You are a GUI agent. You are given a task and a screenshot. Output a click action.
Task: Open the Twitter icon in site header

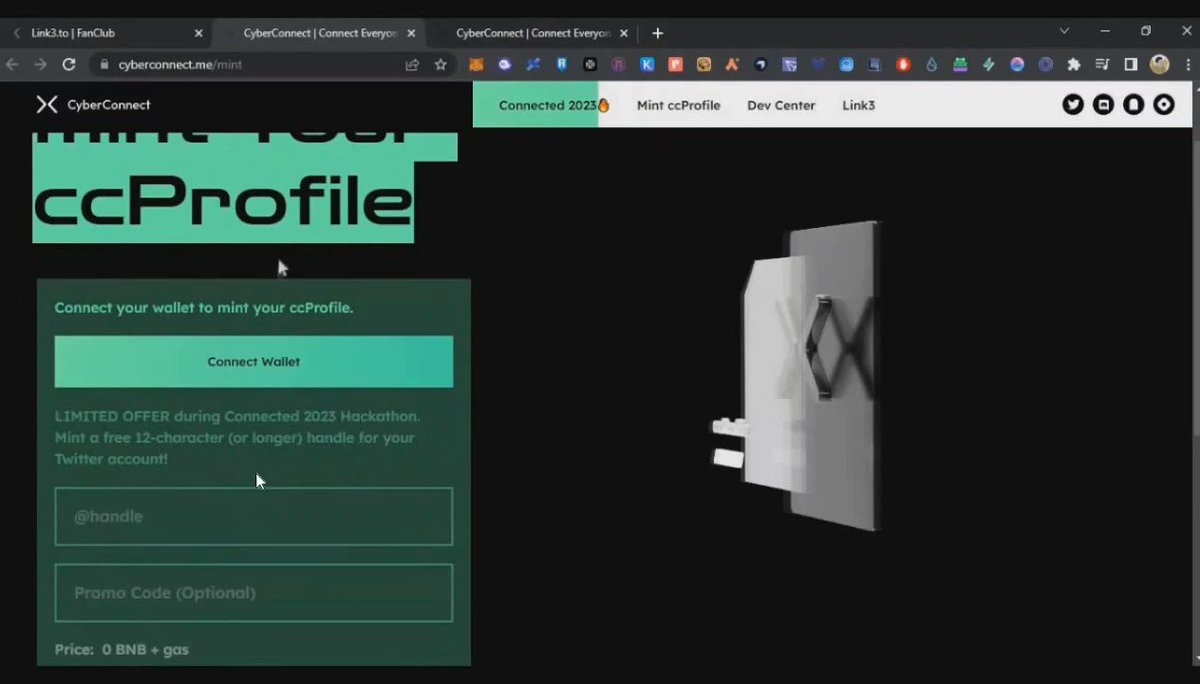[x=1073, y=104]
